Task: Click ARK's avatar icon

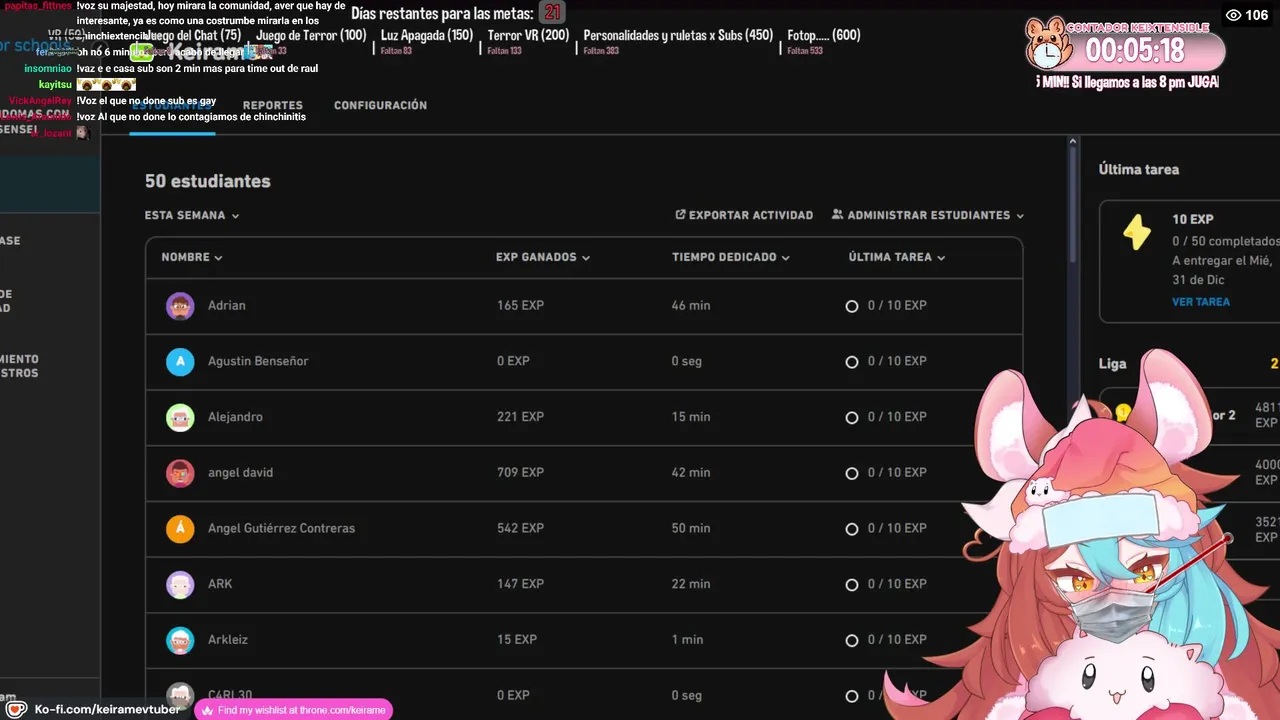Action: coord(180,585)
